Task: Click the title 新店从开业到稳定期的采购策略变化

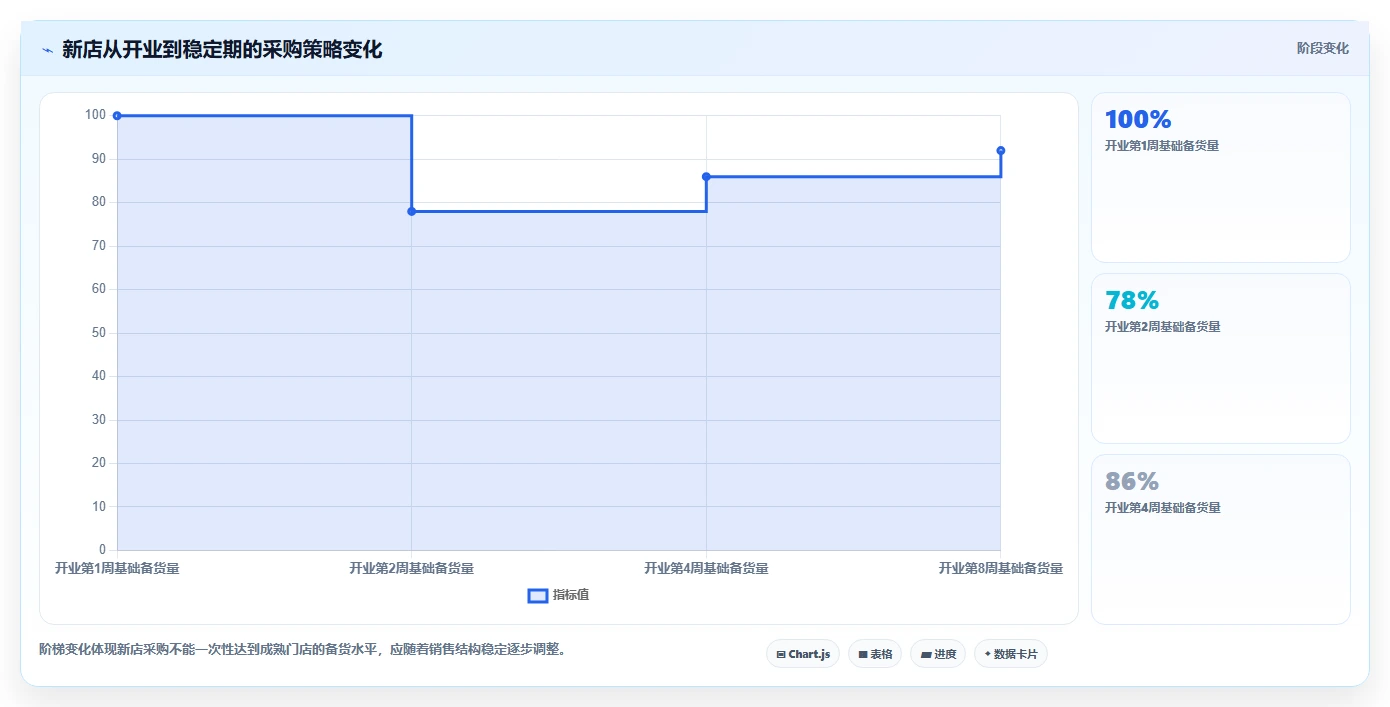Action: pyautogui.click(x=222, y=49)
